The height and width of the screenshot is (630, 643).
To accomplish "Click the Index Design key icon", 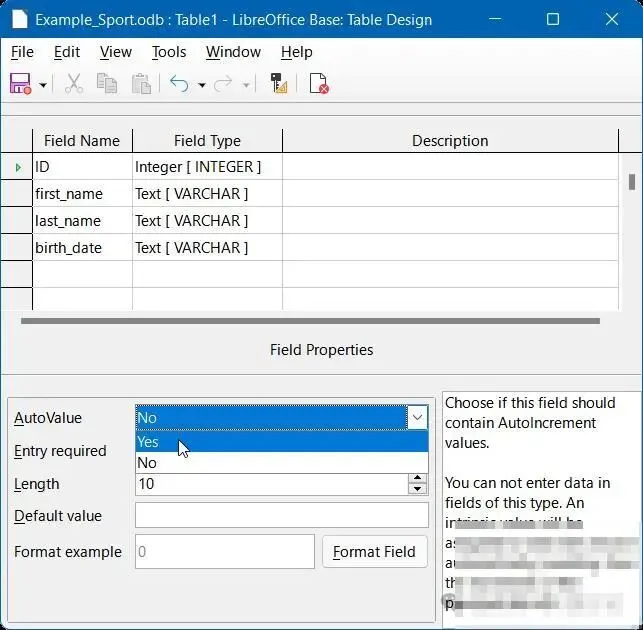I will click(279, 84).
